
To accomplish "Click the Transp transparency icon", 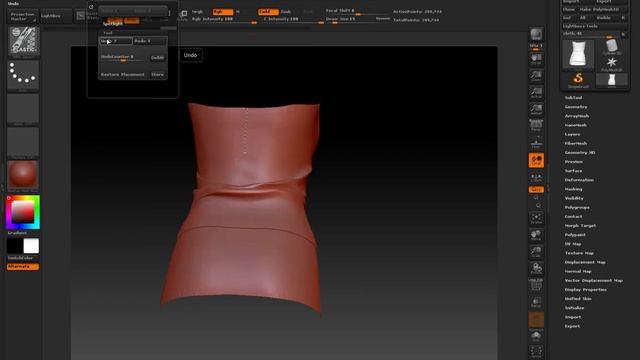I will point(536,302).
